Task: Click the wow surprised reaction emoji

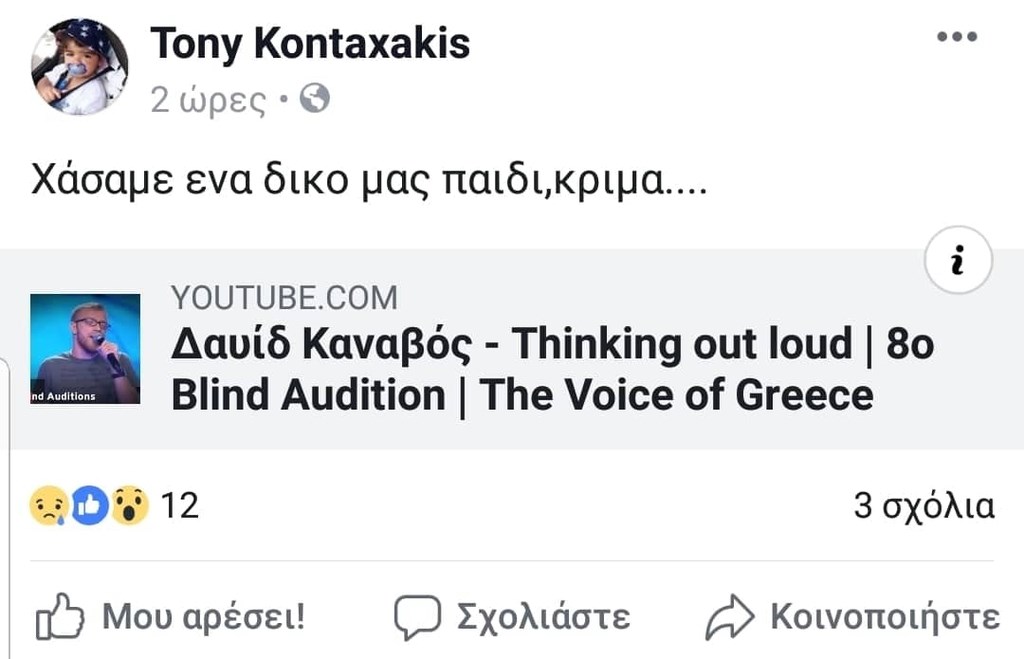Action: (130, 506)
